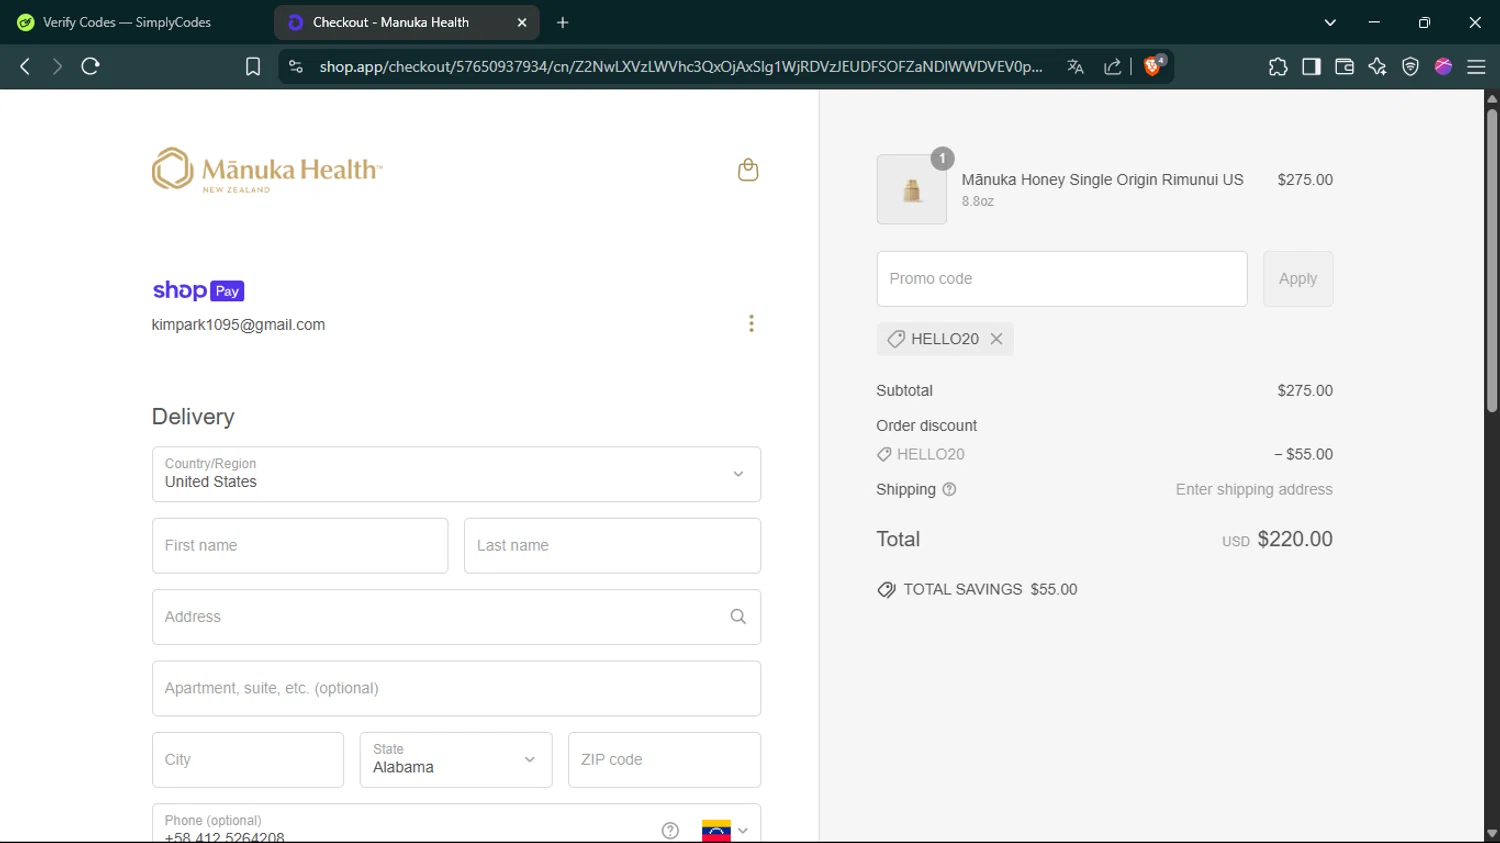Focus the Last name field
The height and width of the screenshot is (843, 1500).
coord(612,546)
